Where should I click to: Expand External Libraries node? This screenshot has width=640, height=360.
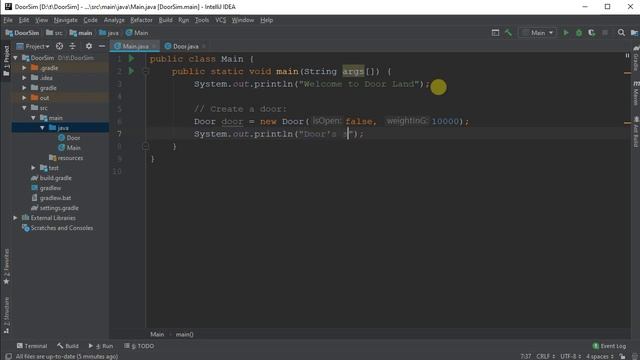[16, 218]
